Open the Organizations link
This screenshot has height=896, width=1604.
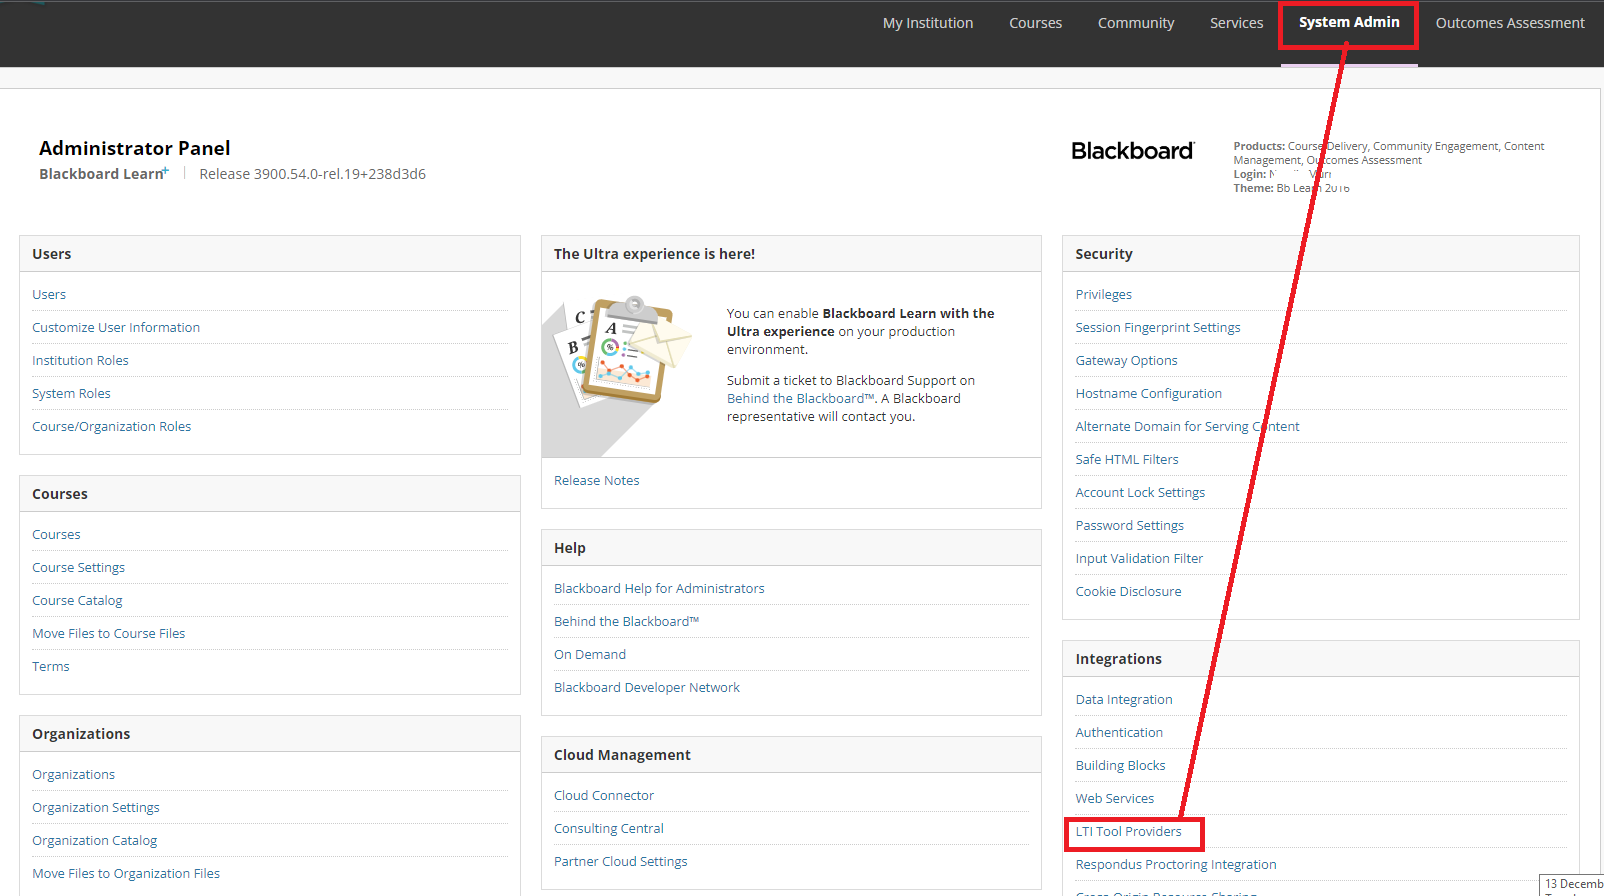[x=73, y=775]
